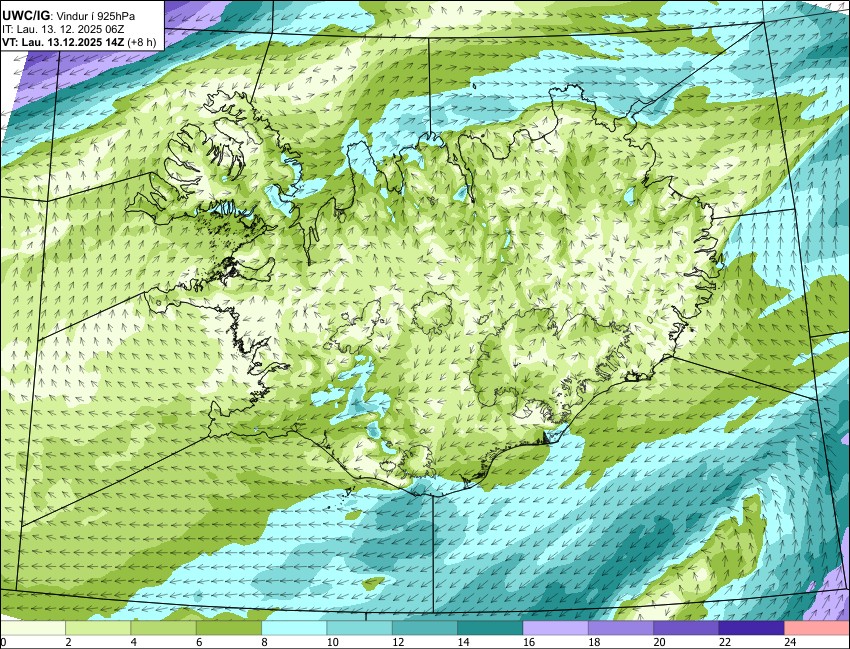Select the 'Vindur í 925hPa' label
The width and height of the screenshot is (850, 649).
coord(94,17)
